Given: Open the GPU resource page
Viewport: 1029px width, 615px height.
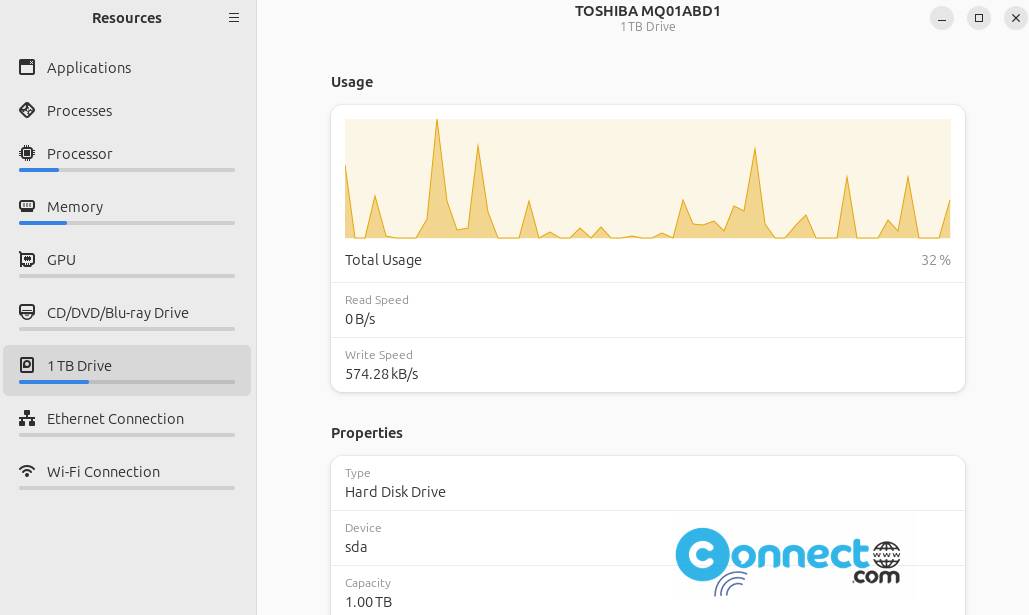Looking at the screenshot, I should [127, 265].
